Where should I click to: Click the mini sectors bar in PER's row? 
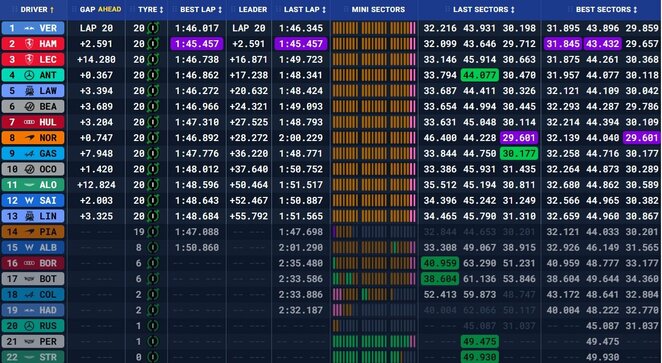[374, 341]
